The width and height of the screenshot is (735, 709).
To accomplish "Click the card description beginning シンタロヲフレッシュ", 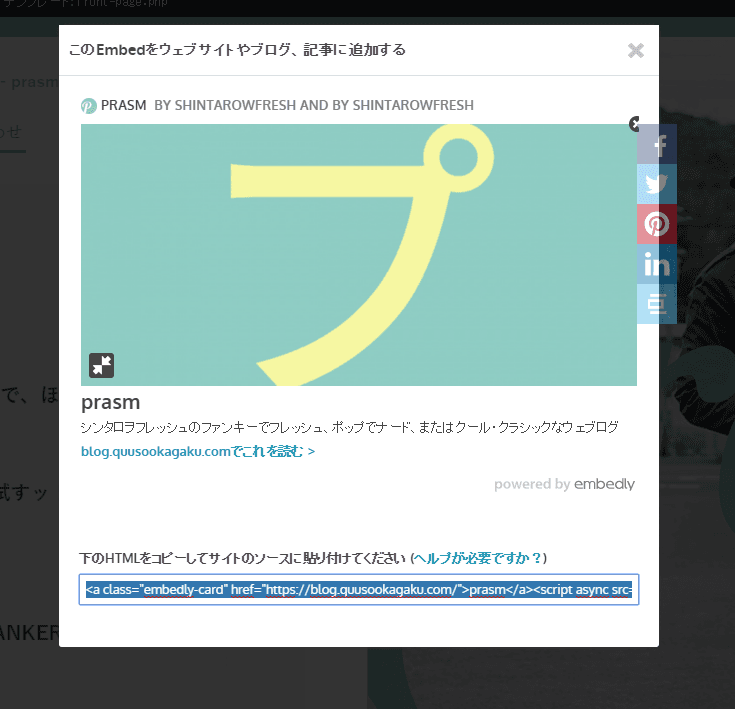I will pyautogui.click(x=349, y=427).
